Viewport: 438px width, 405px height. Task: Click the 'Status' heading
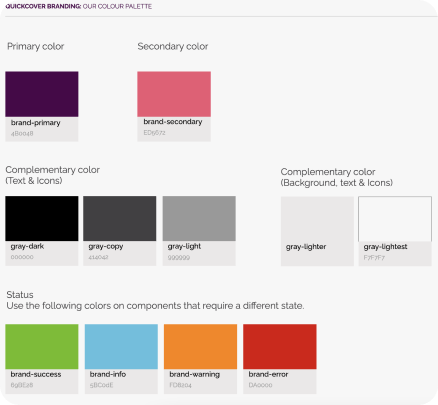coord(20,295)
